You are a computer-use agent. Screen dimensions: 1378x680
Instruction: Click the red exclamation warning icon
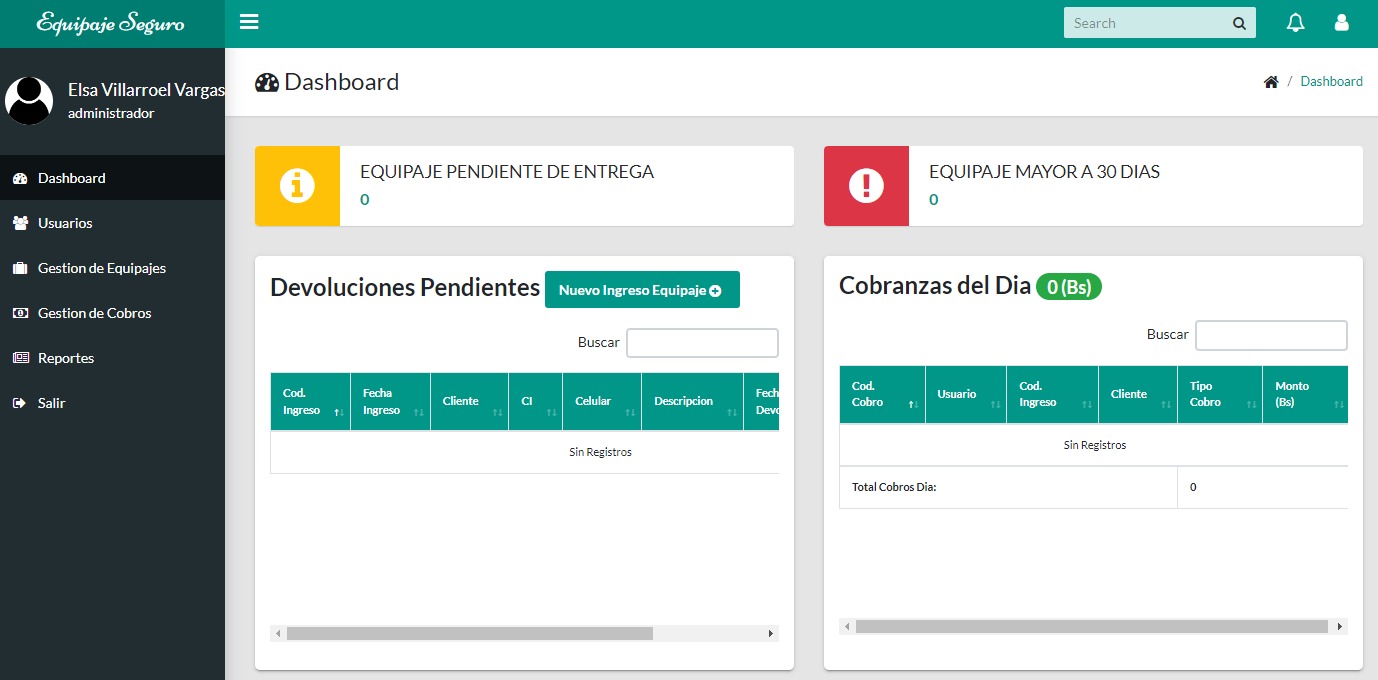[866, 186]
